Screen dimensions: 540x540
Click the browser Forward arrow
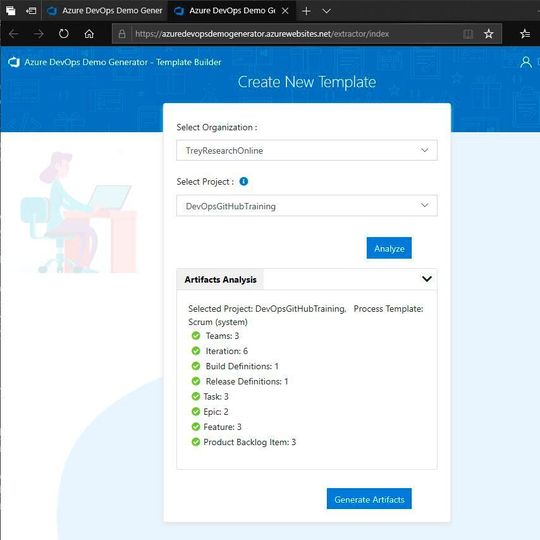tap(39, 34)
